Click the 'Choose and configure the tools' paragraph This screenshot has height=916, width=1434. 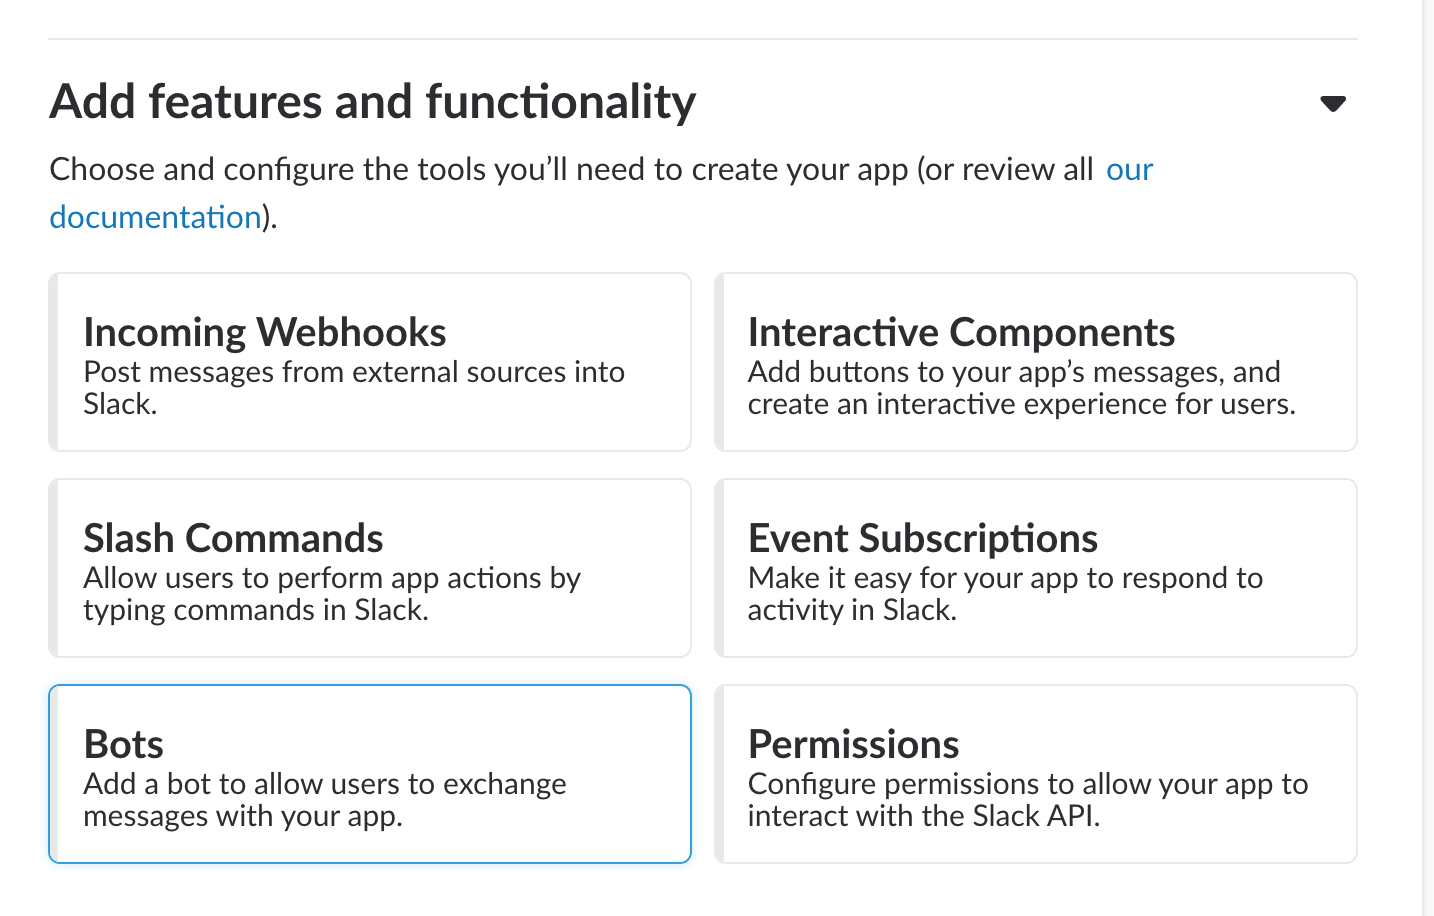click(570, 170)
